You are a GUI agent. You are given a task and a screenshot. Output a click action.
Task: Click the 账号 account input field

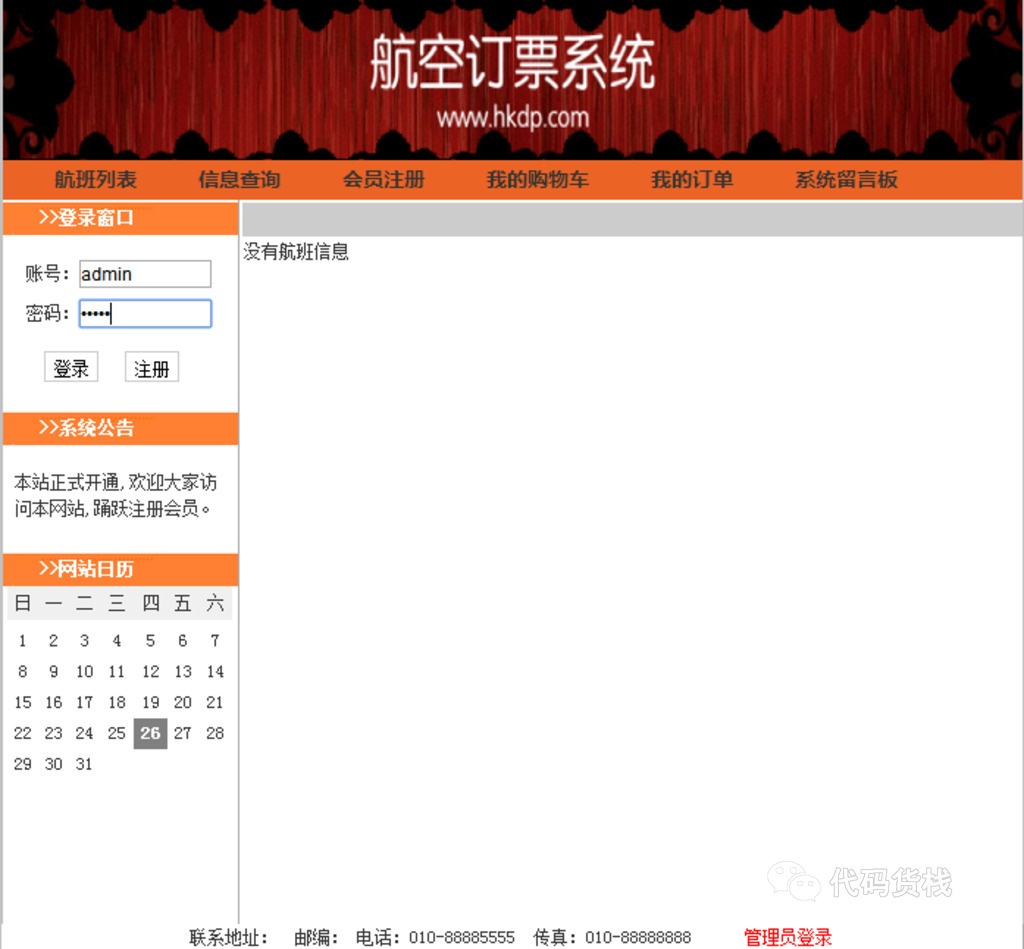[144, 273]
